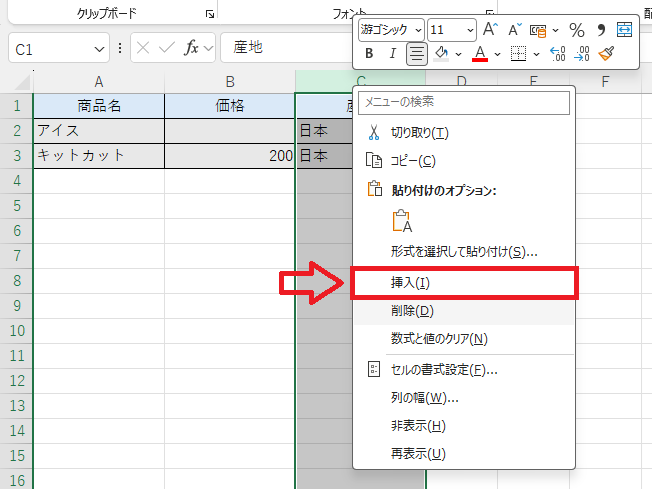Click the select all corner triangle
The width and height of the screenshot is (652, 489).
point(22,82)
